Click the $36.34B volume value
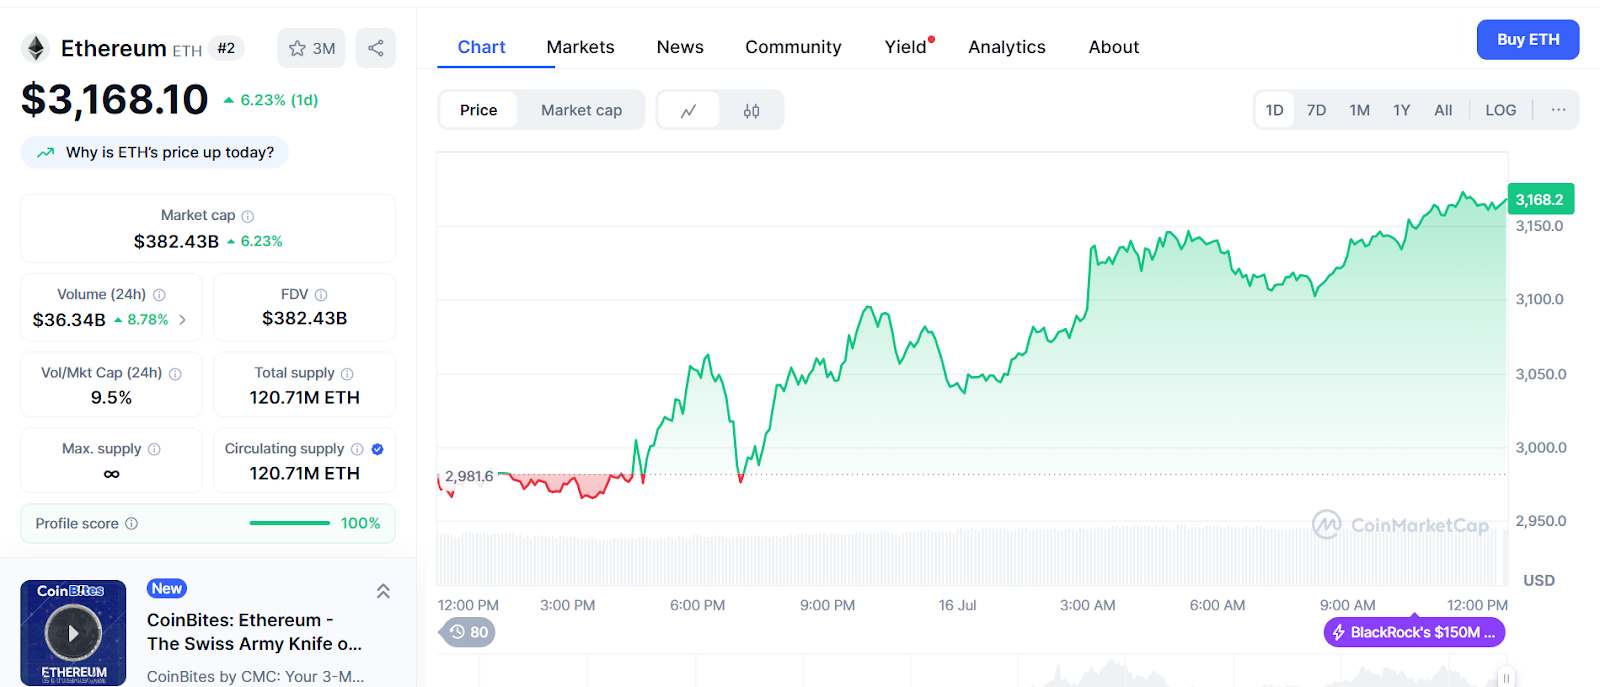Viewport: 1600px width, 687px height. click(69, 320)
